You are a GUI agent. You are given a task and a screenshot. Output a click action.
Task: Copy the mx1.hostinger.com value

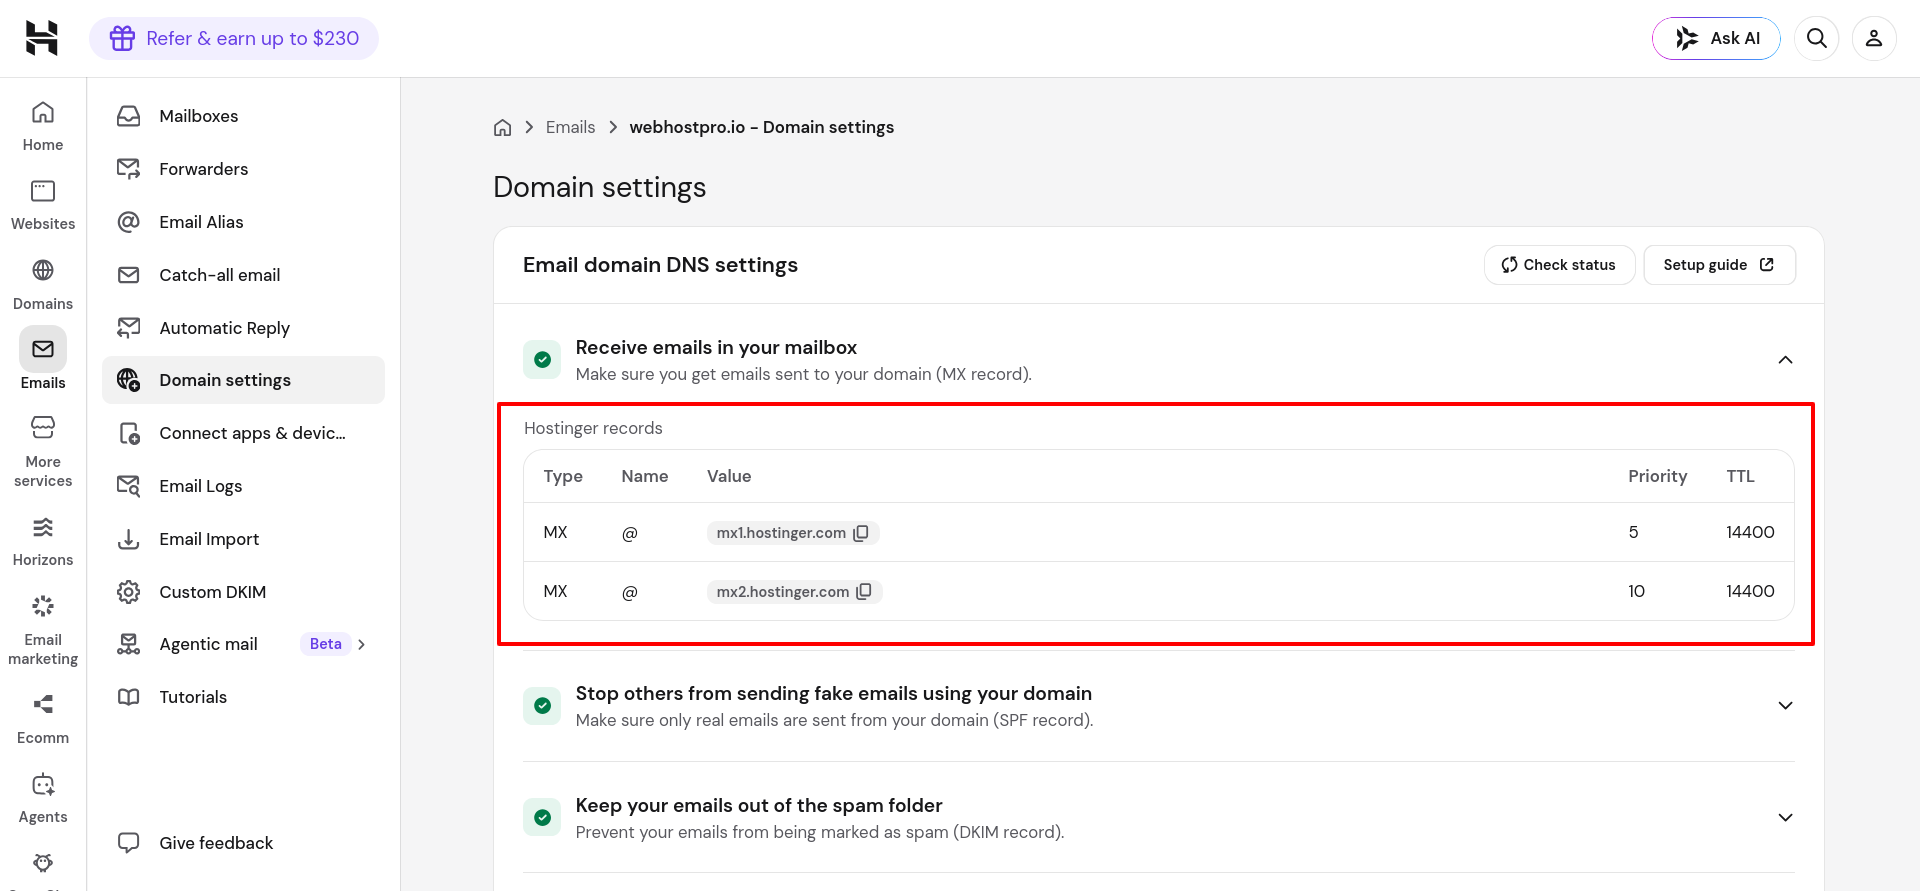click(861, 533)
